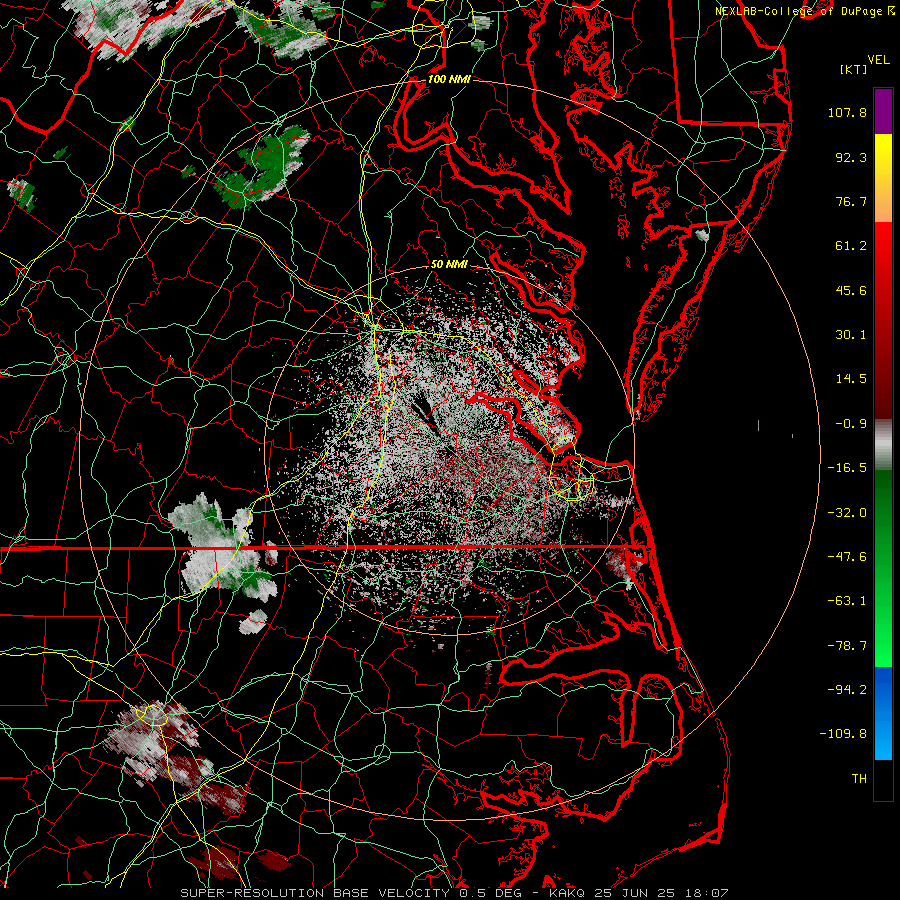The height and width of the screenshot is (900, 900).
Task: Click the 76.7 velocity scale value
Action: coord(851,201)
